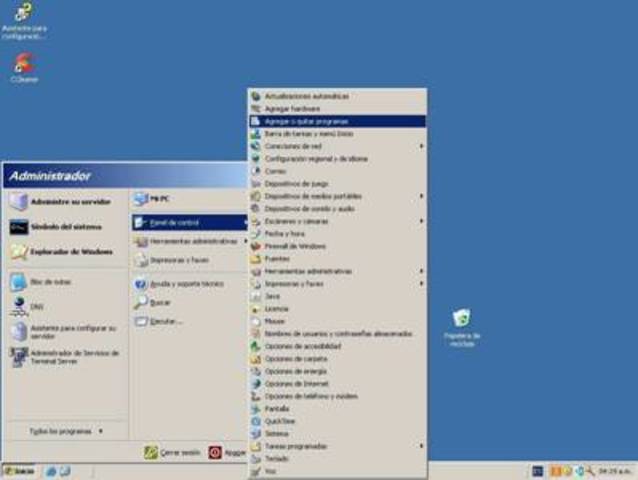Expand Dispositivos de medios portátiles submenu arrow

422,196
